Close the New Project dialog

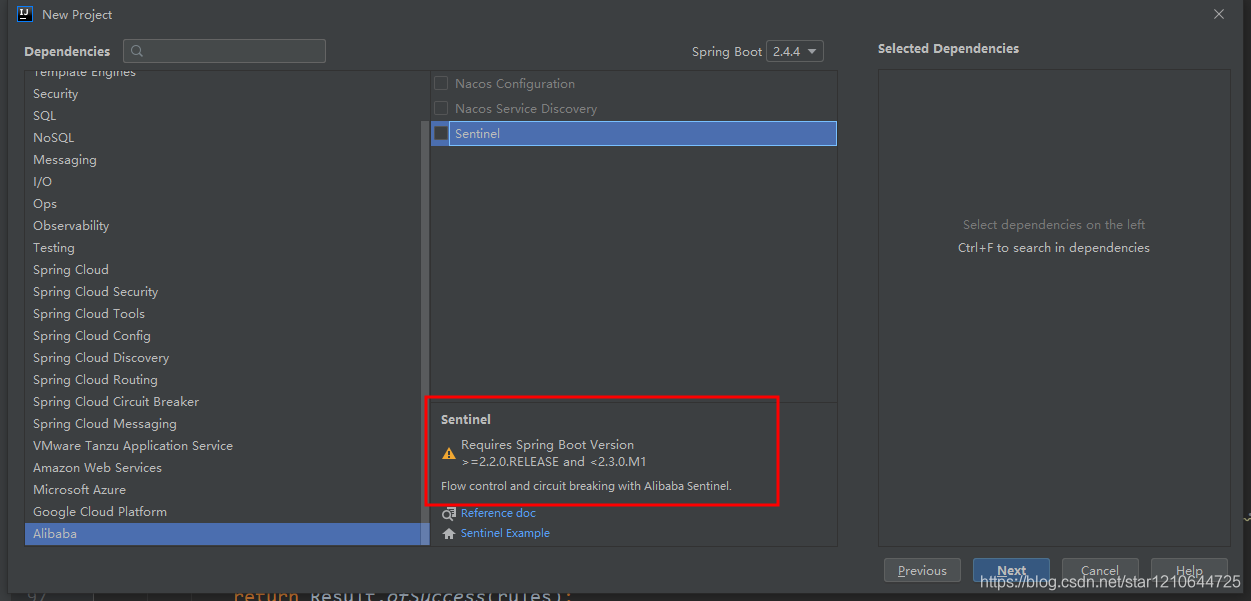tap(1218, 14)
